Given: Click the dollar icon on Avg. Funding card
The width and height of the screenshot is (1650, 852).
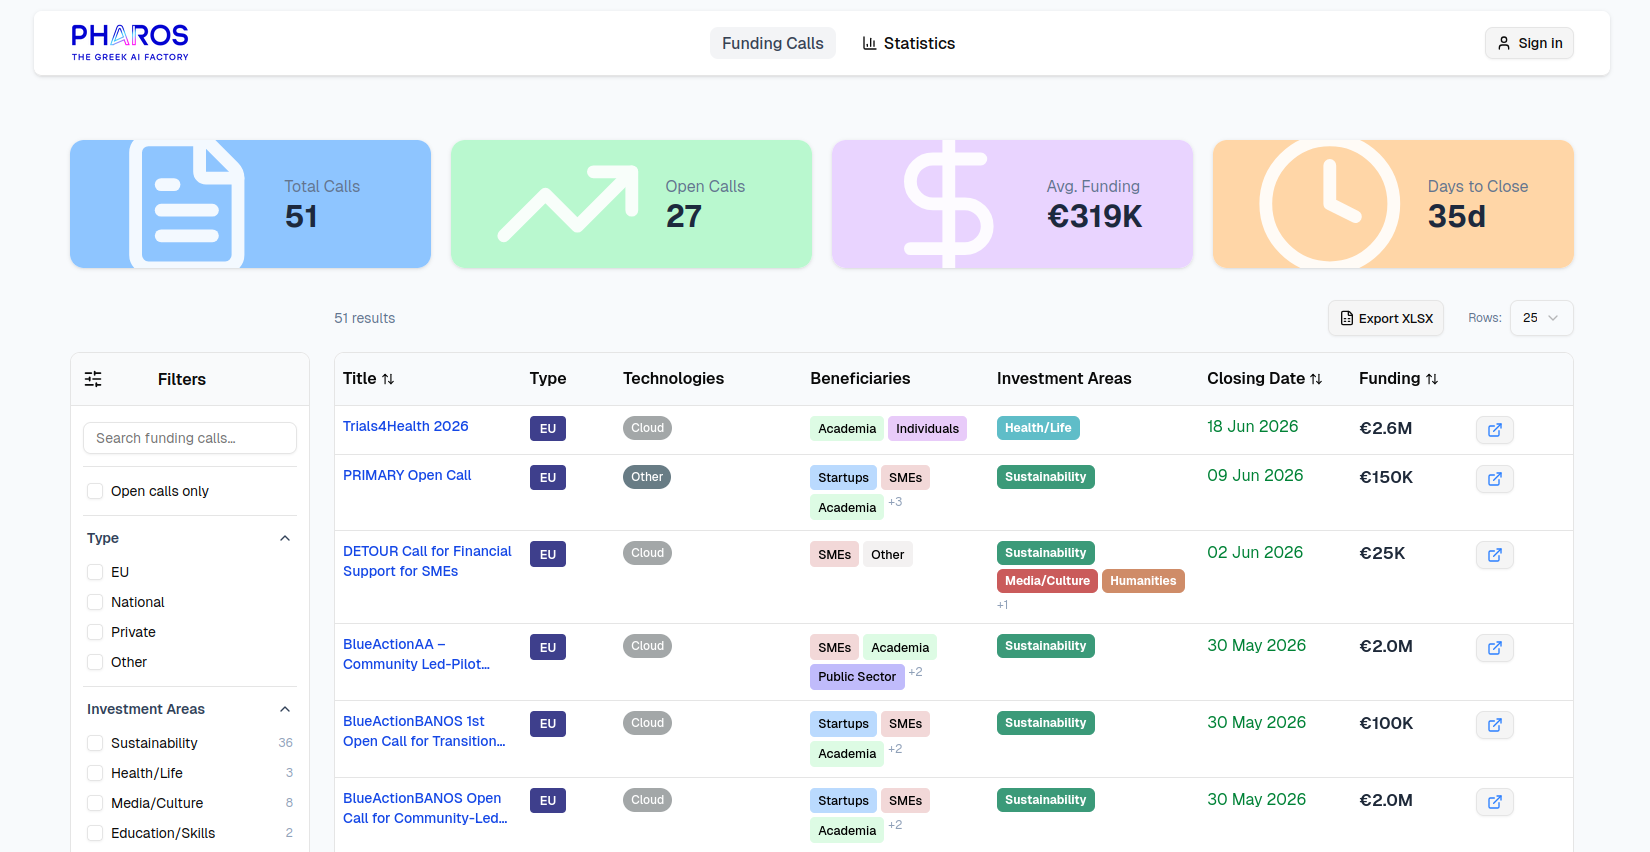Looking at the screenshot, I should 948,204.
